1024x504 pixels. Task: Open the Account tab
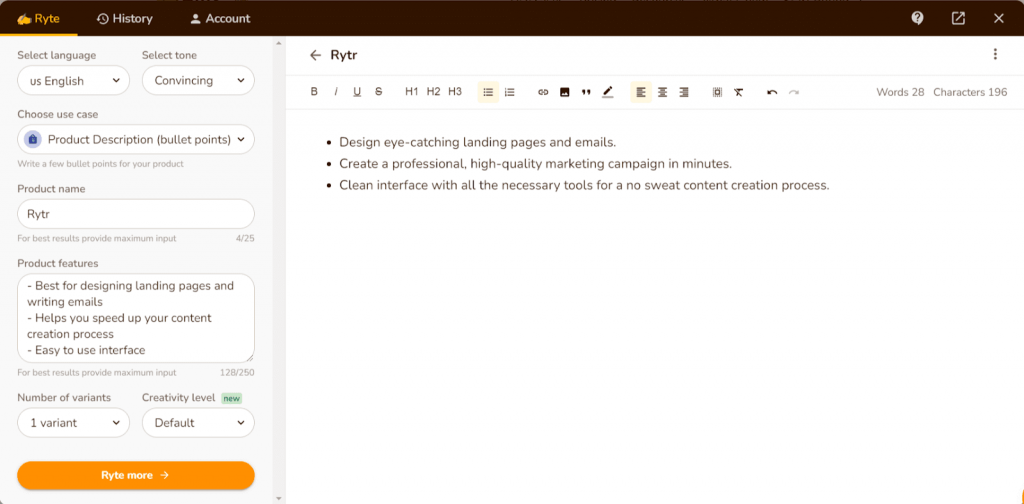220,18
